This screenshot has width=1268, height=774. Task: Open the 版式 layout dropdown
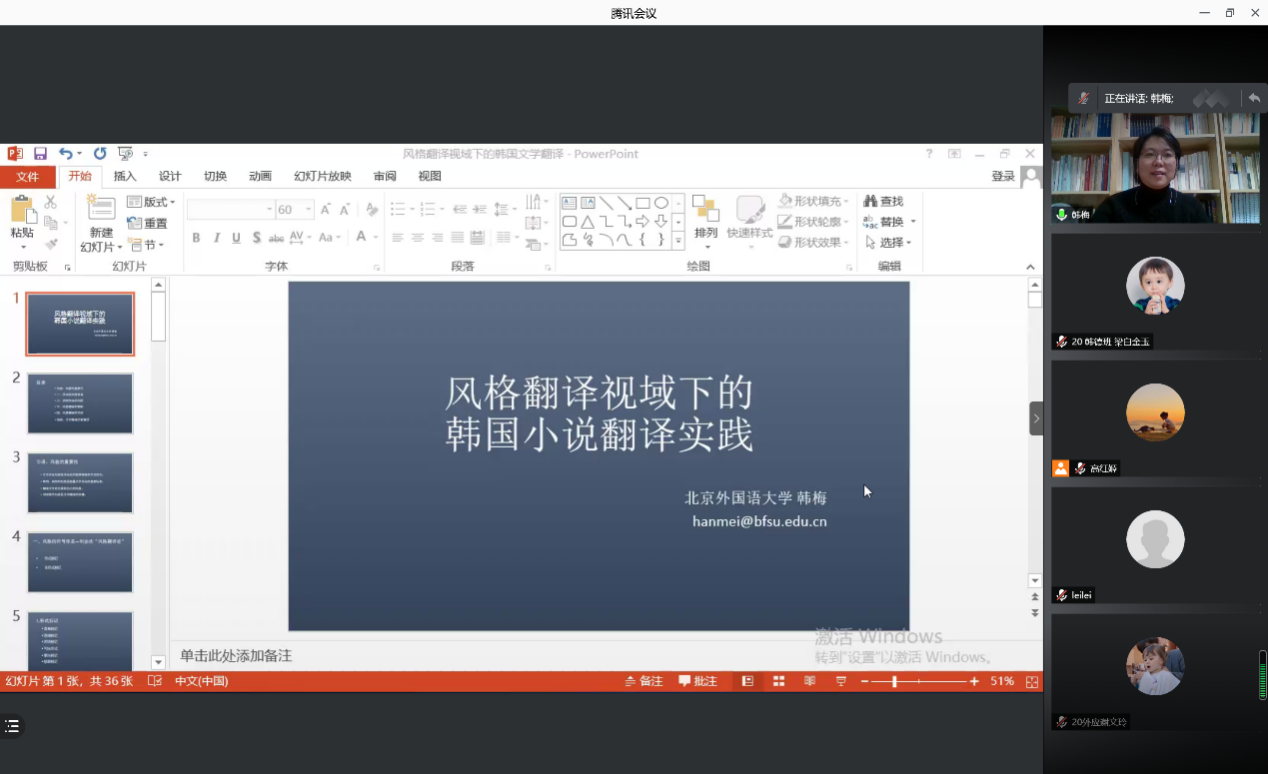point(152,202)
